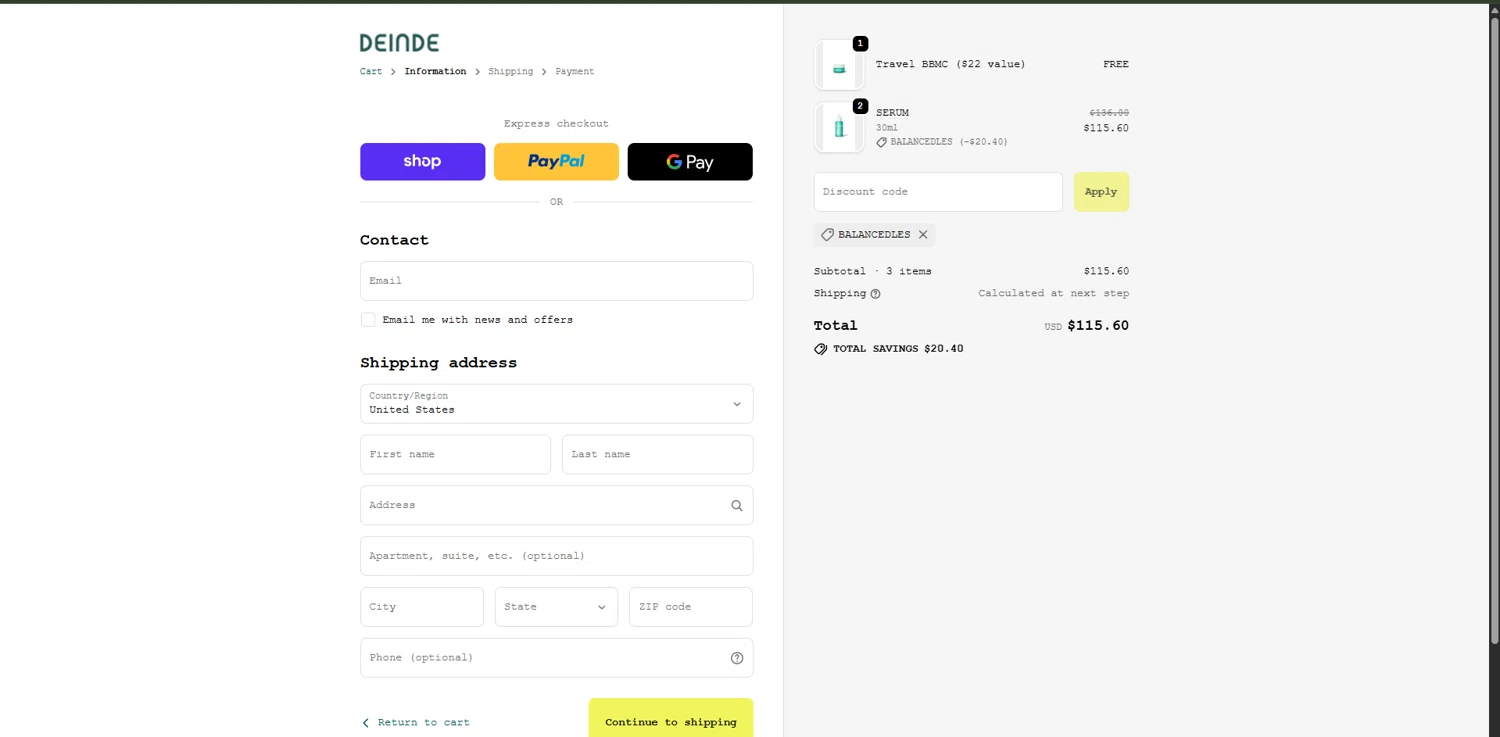Open the State dropdown

(556, 607)
